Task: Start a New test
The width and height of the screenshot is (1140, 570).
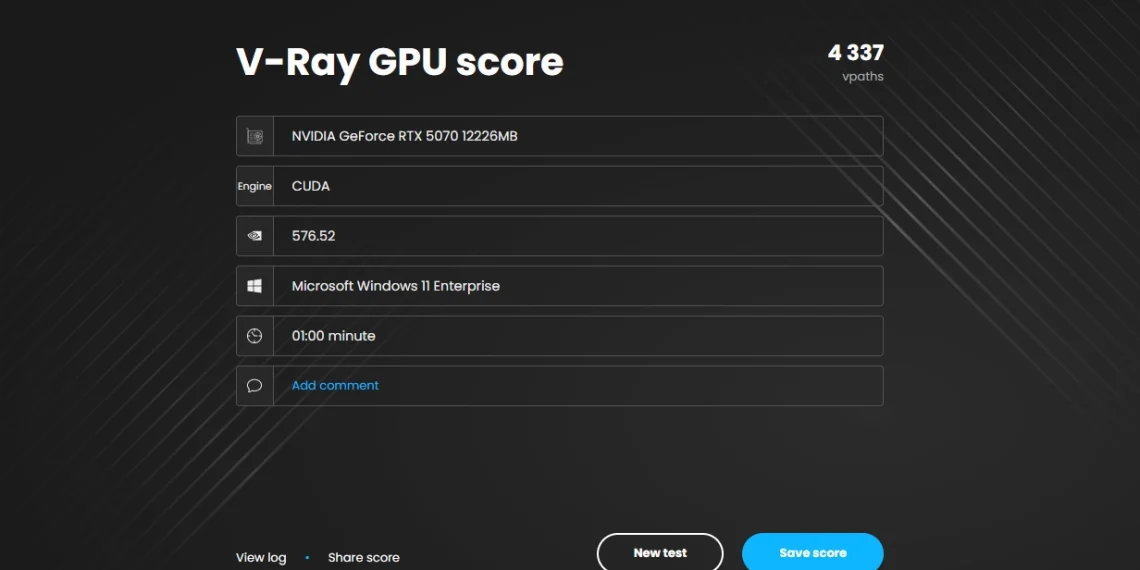Action: 660,553
